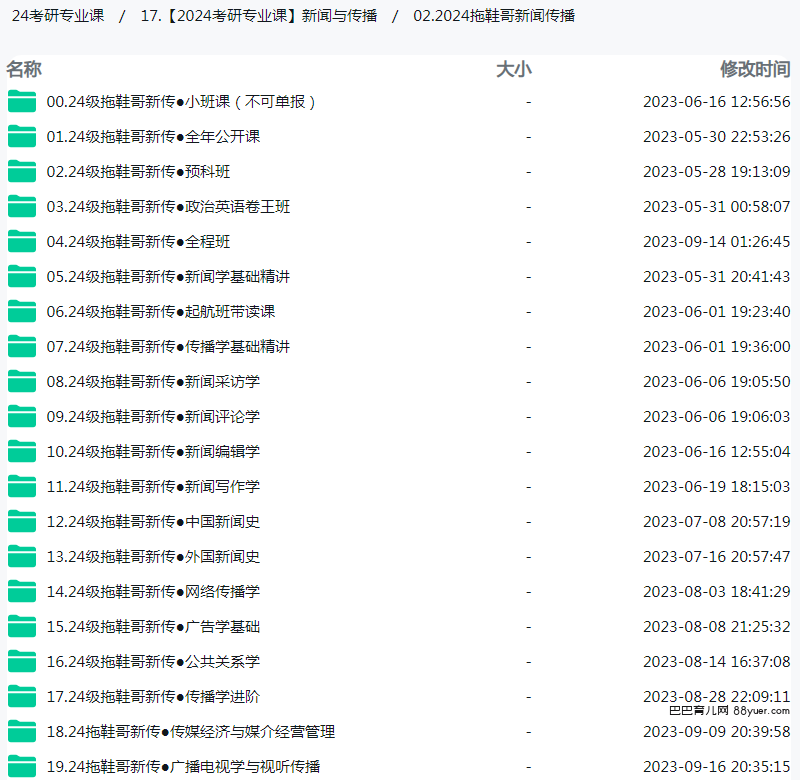Screen dimensions: 800x780
Task: Open 10.24级拖鞋哥新传●新闻编辑学 folder name
Action: point(153,452)
